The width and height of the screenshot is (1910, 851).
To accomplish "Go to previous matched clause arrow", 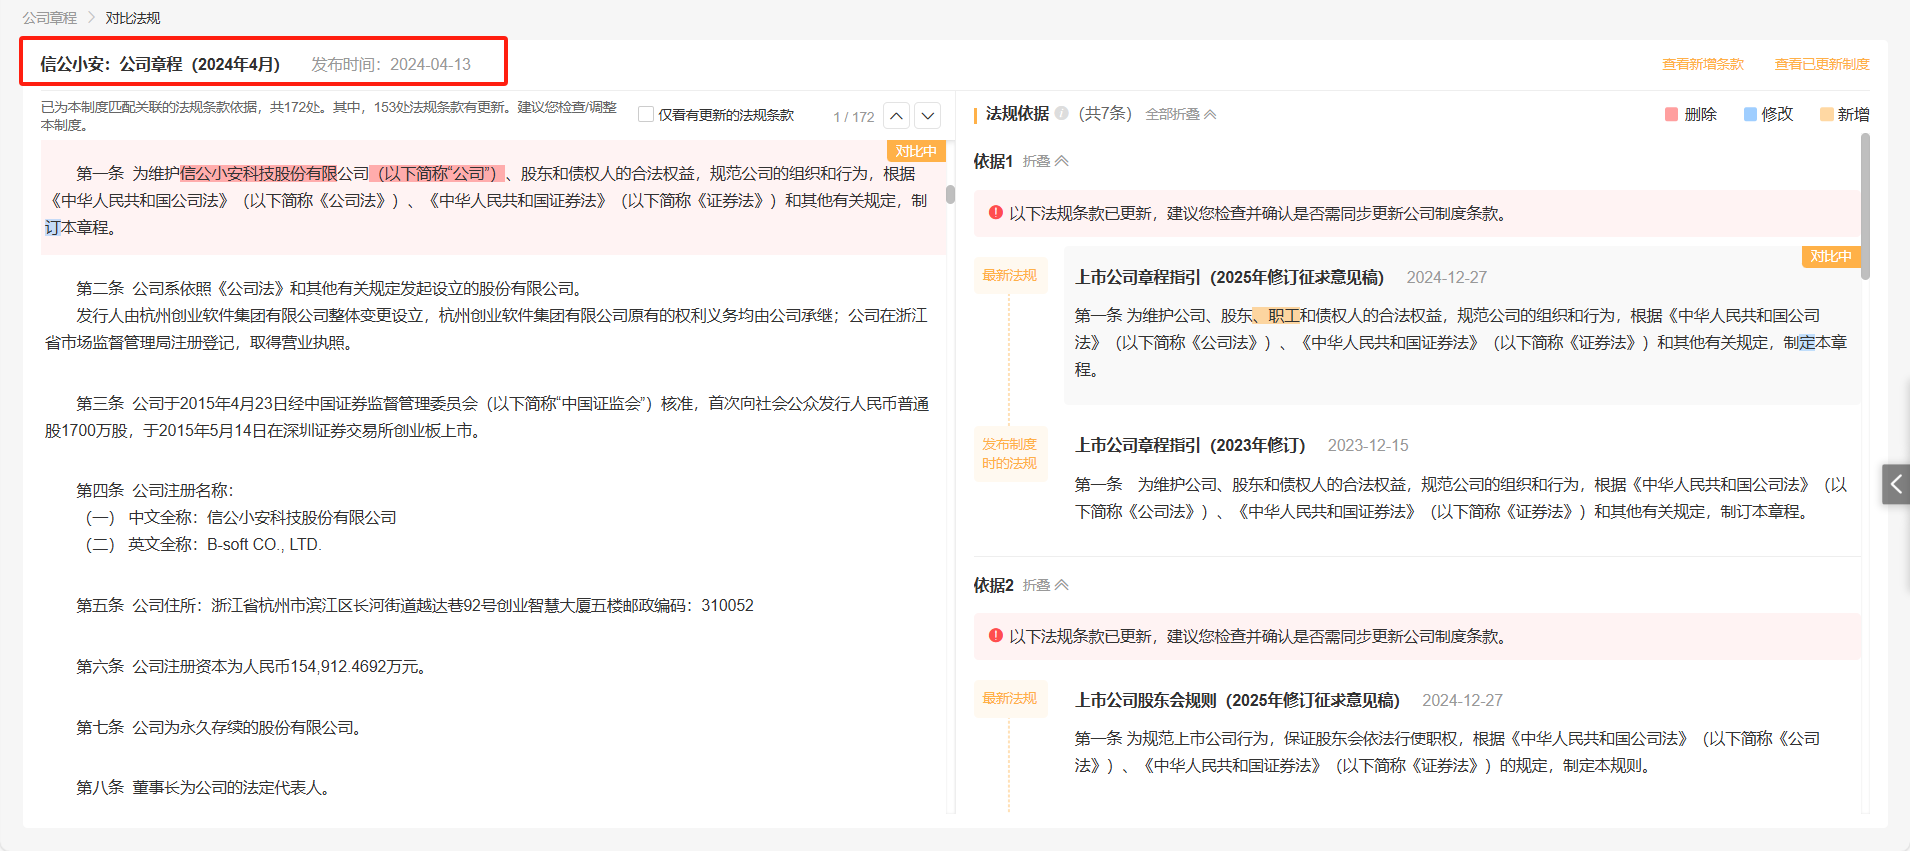I will coord(897,116).
